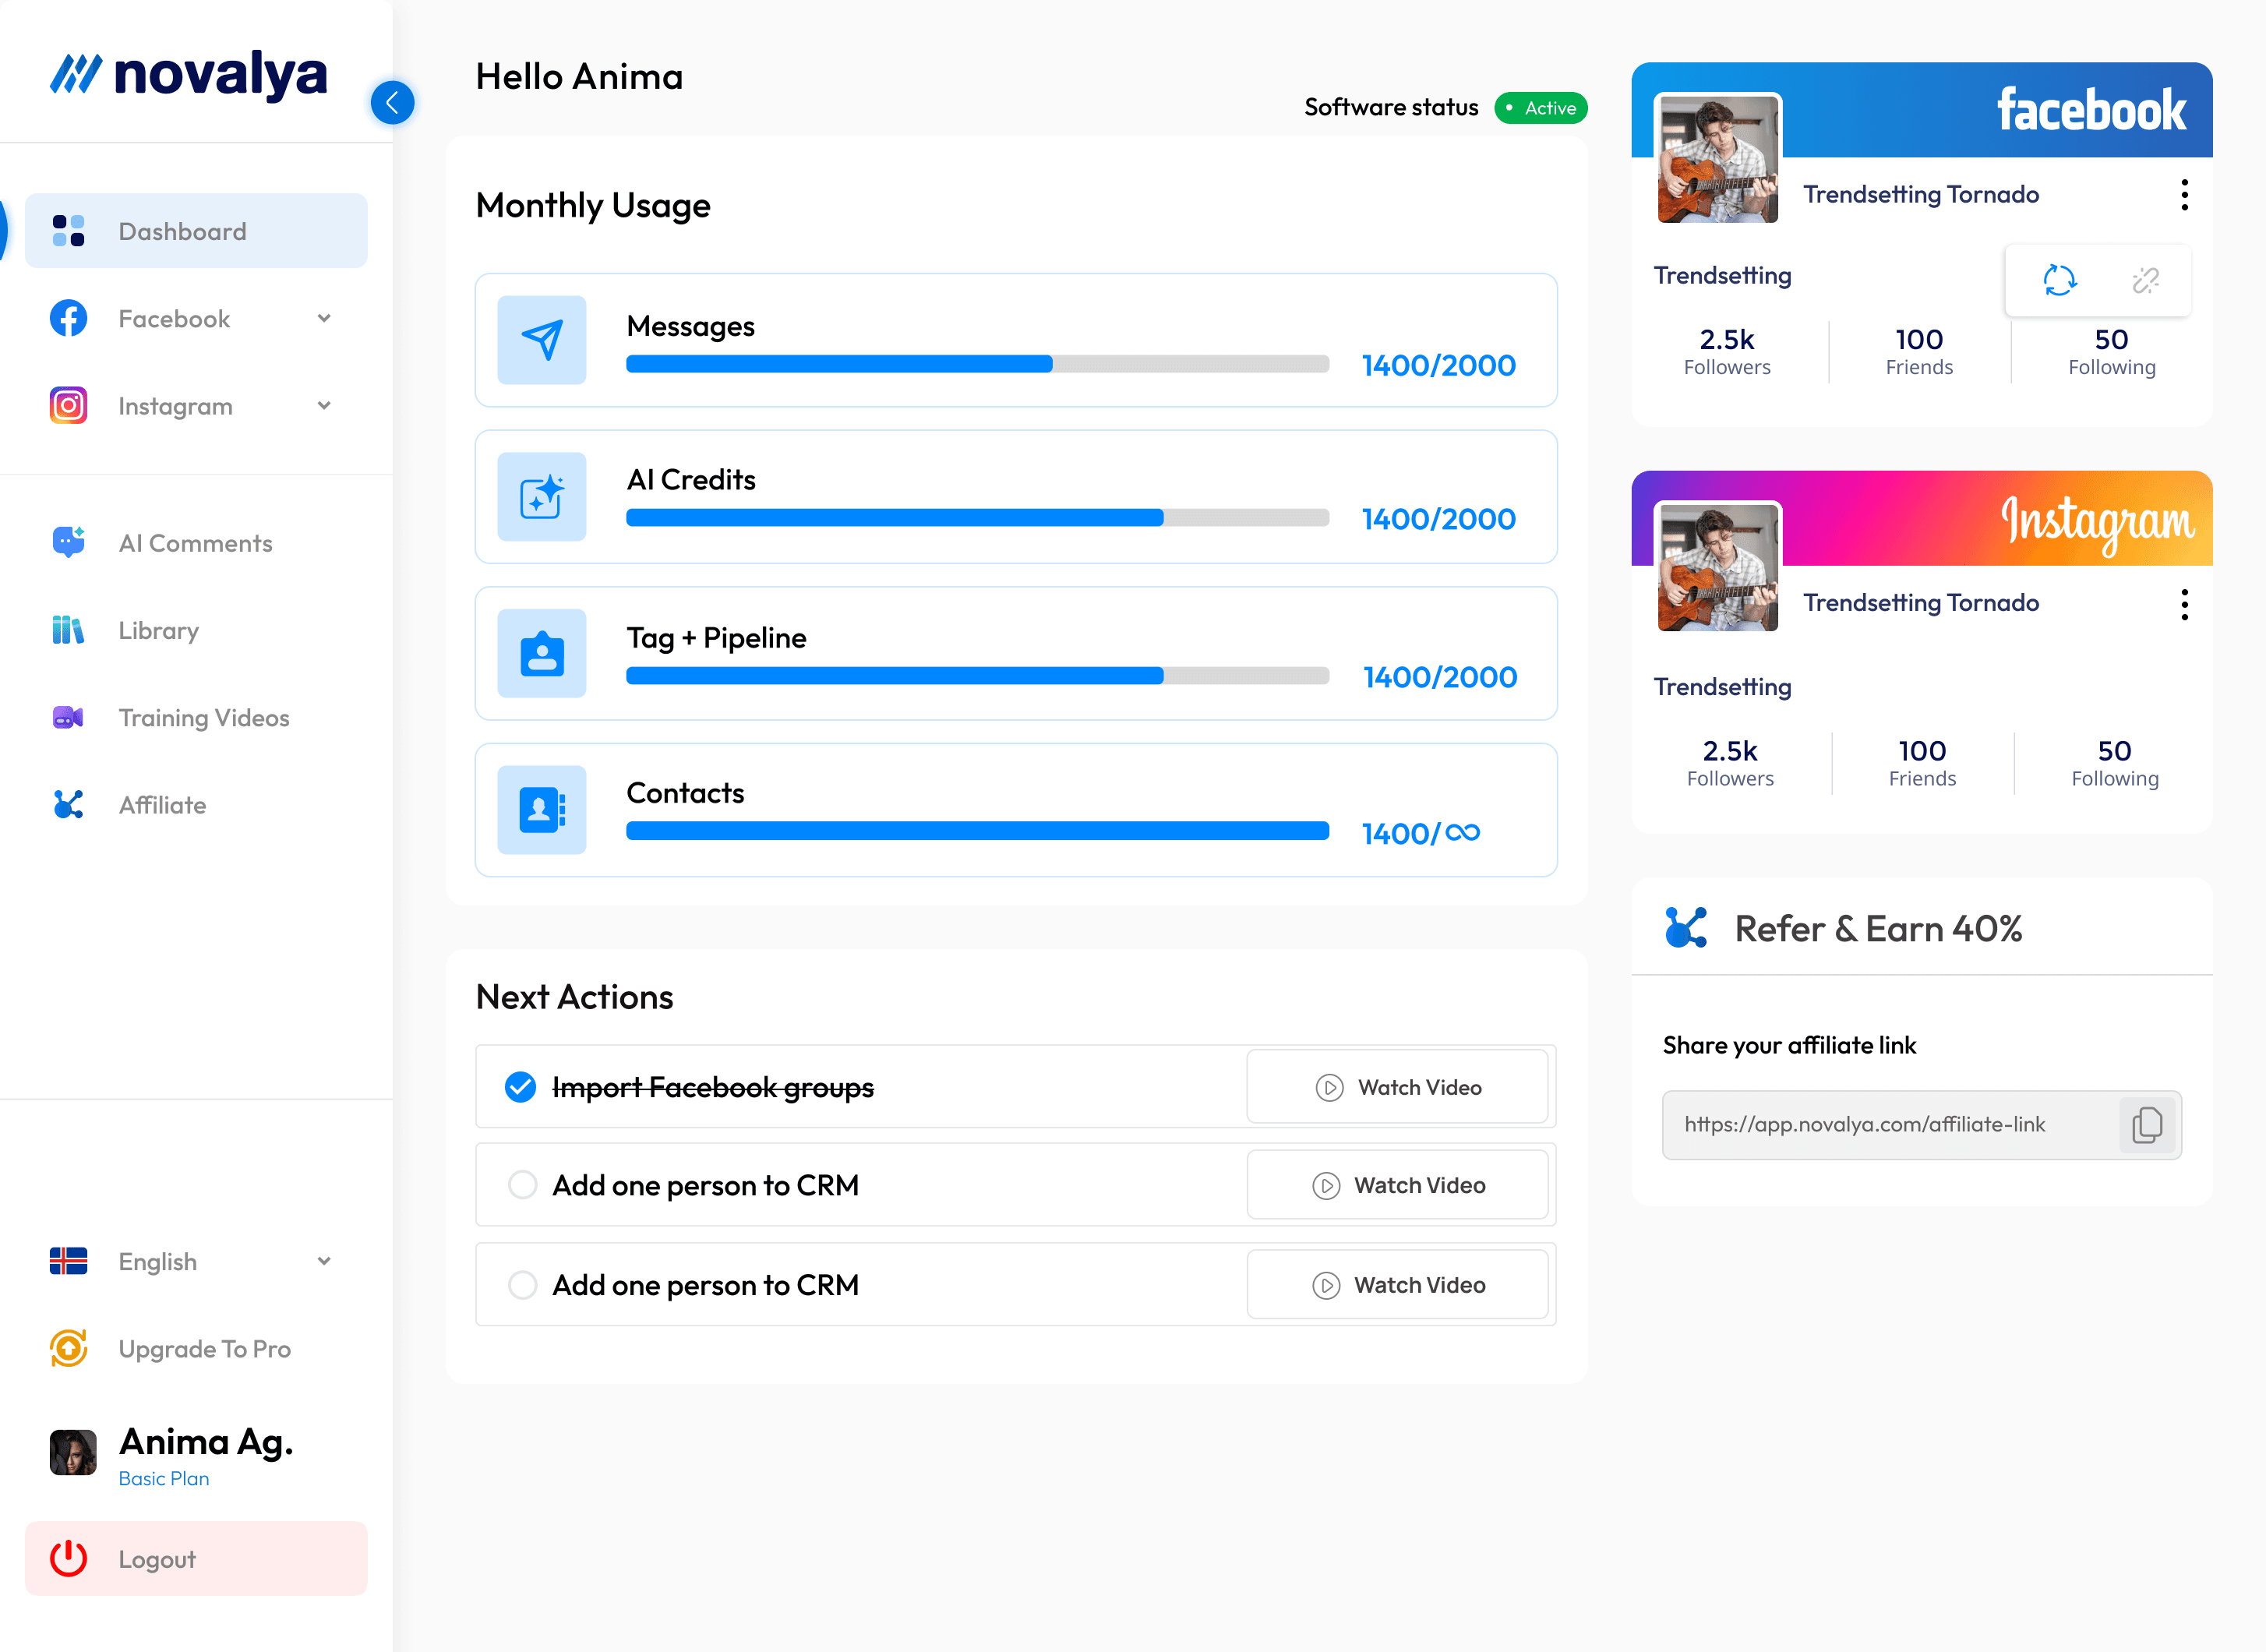Uncheck Import Facebook groups checkbox

coord(520,1087)
